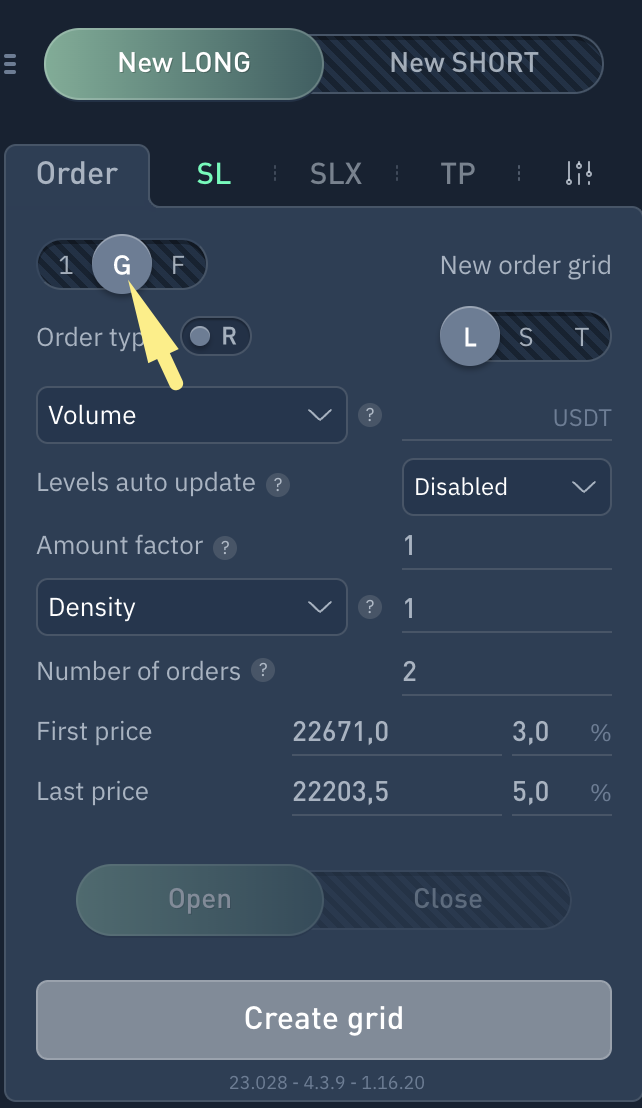
Task: Click the Number of orders help icon
Action: (x=263, y=671)
